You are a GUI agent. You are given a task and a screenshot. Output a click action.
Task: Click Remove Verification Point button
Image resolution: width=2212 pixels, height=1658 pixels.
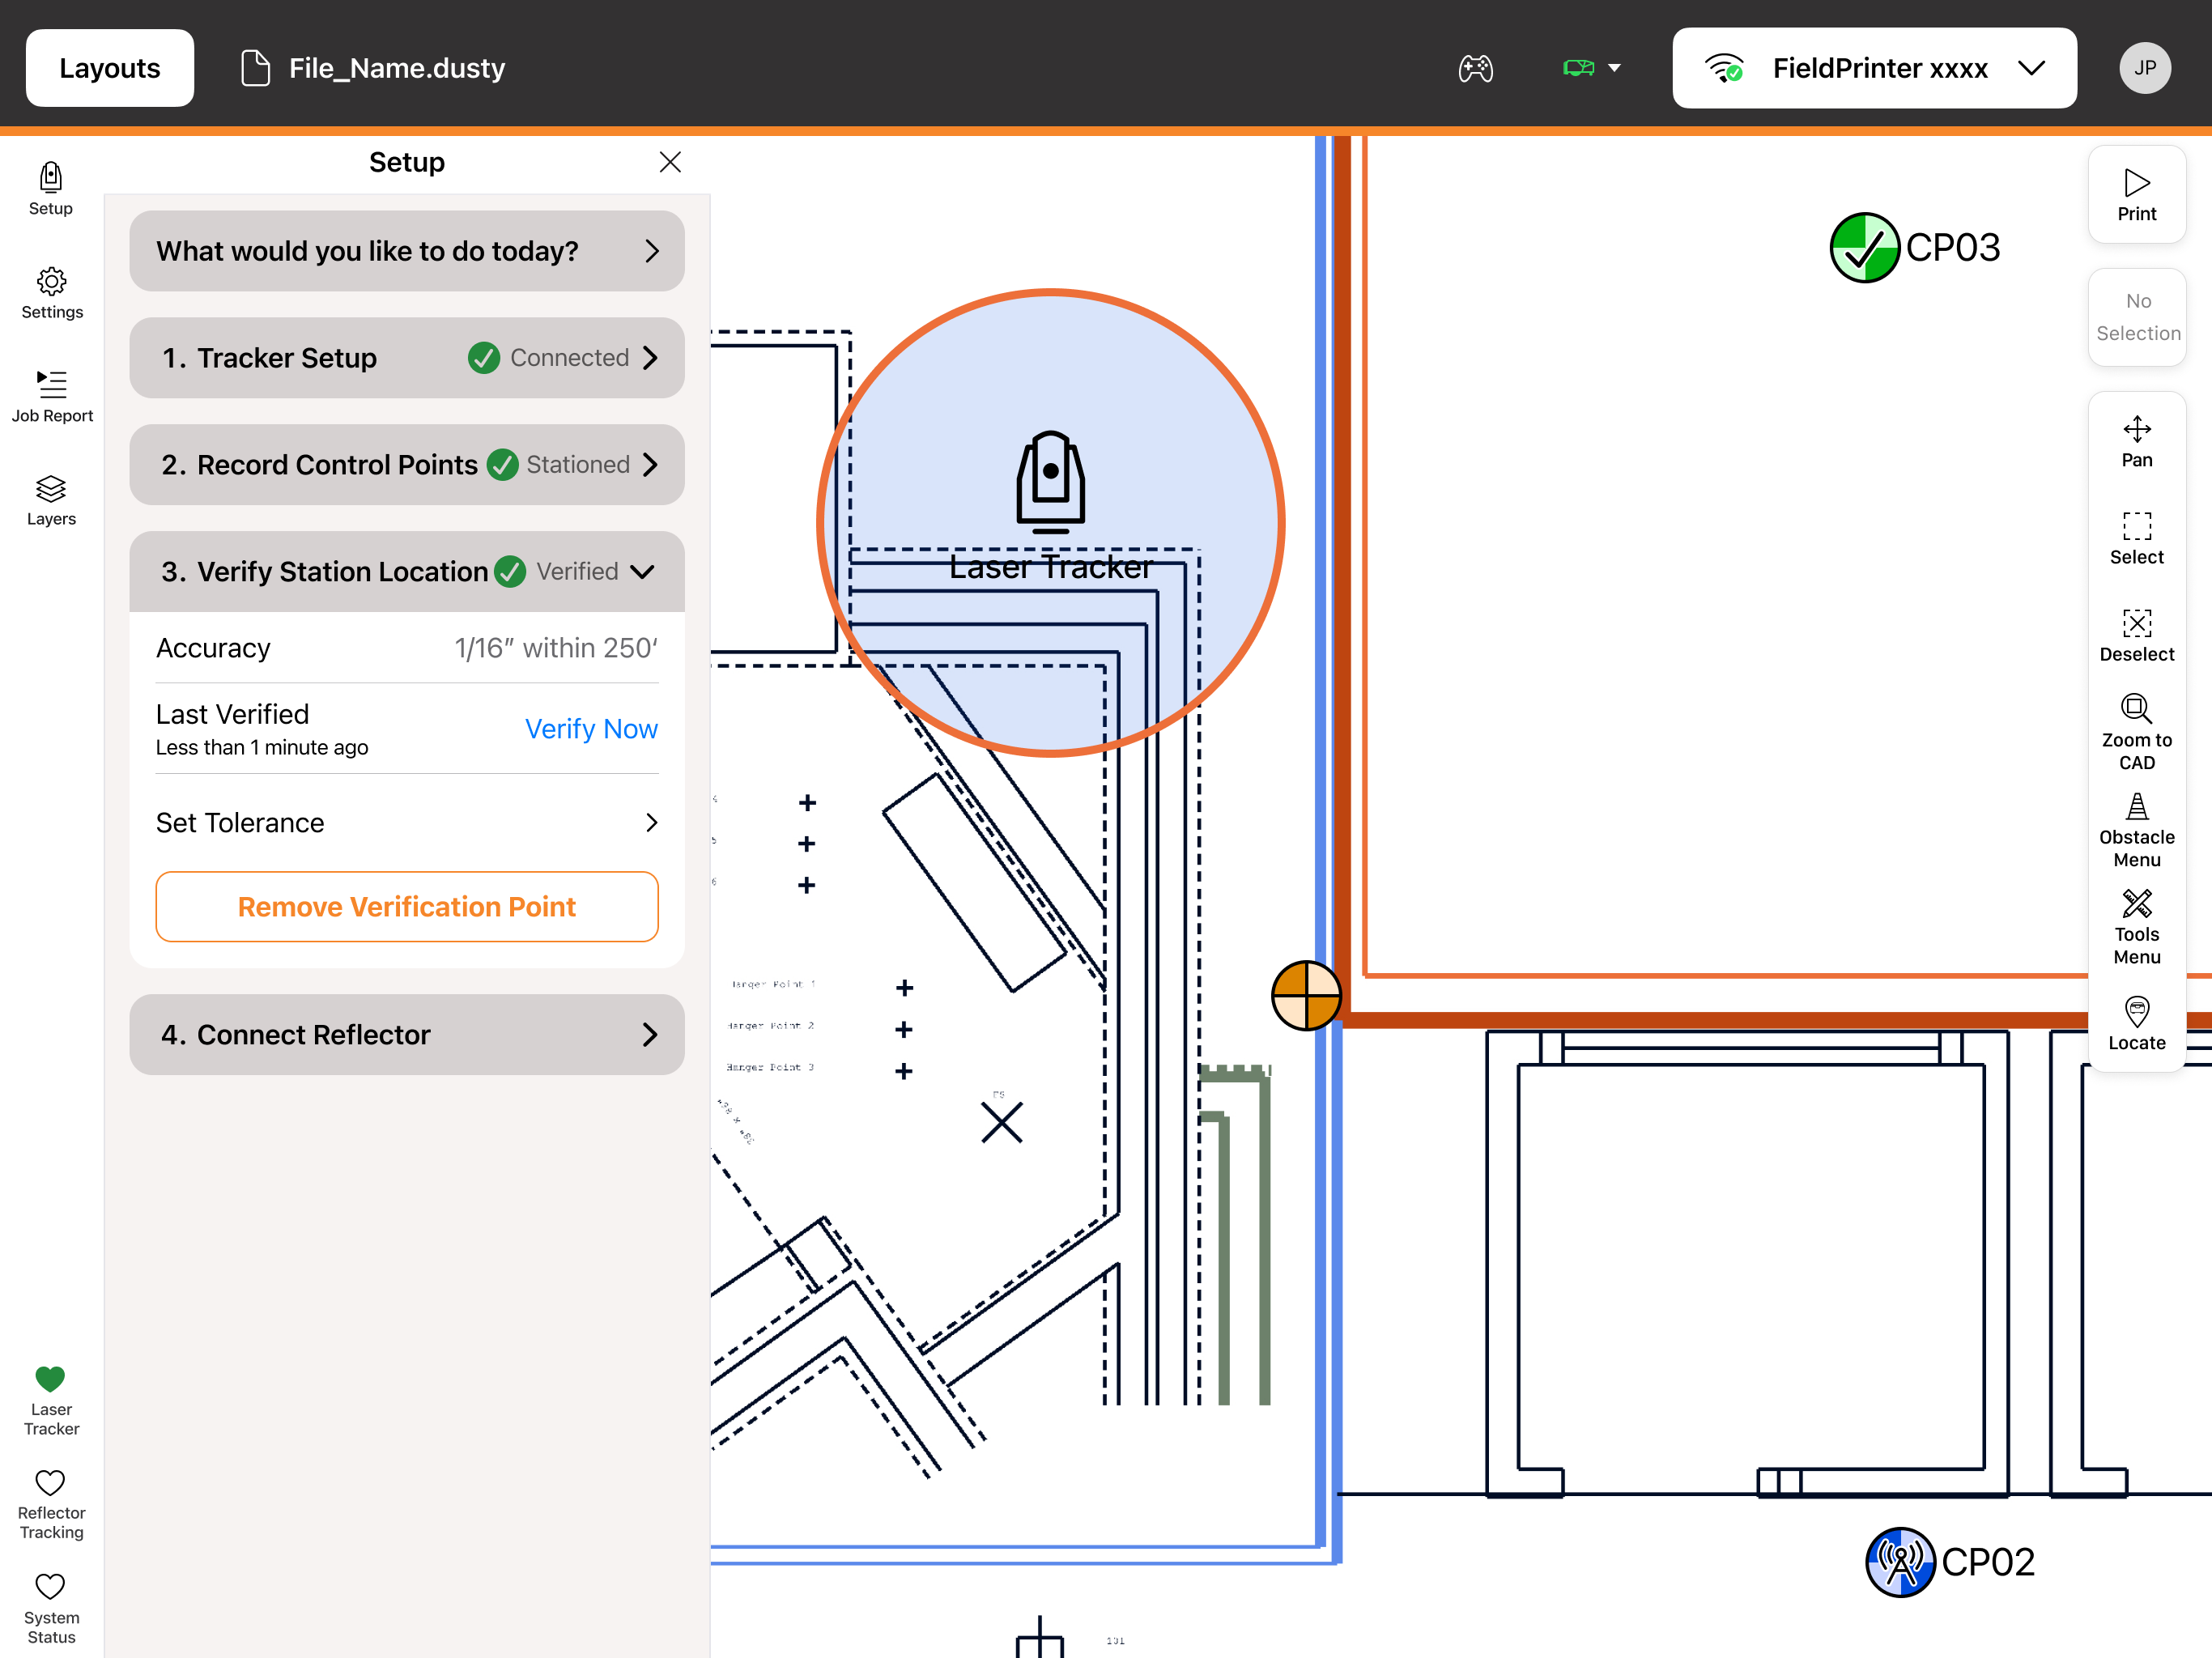click(x=407, y=907)
